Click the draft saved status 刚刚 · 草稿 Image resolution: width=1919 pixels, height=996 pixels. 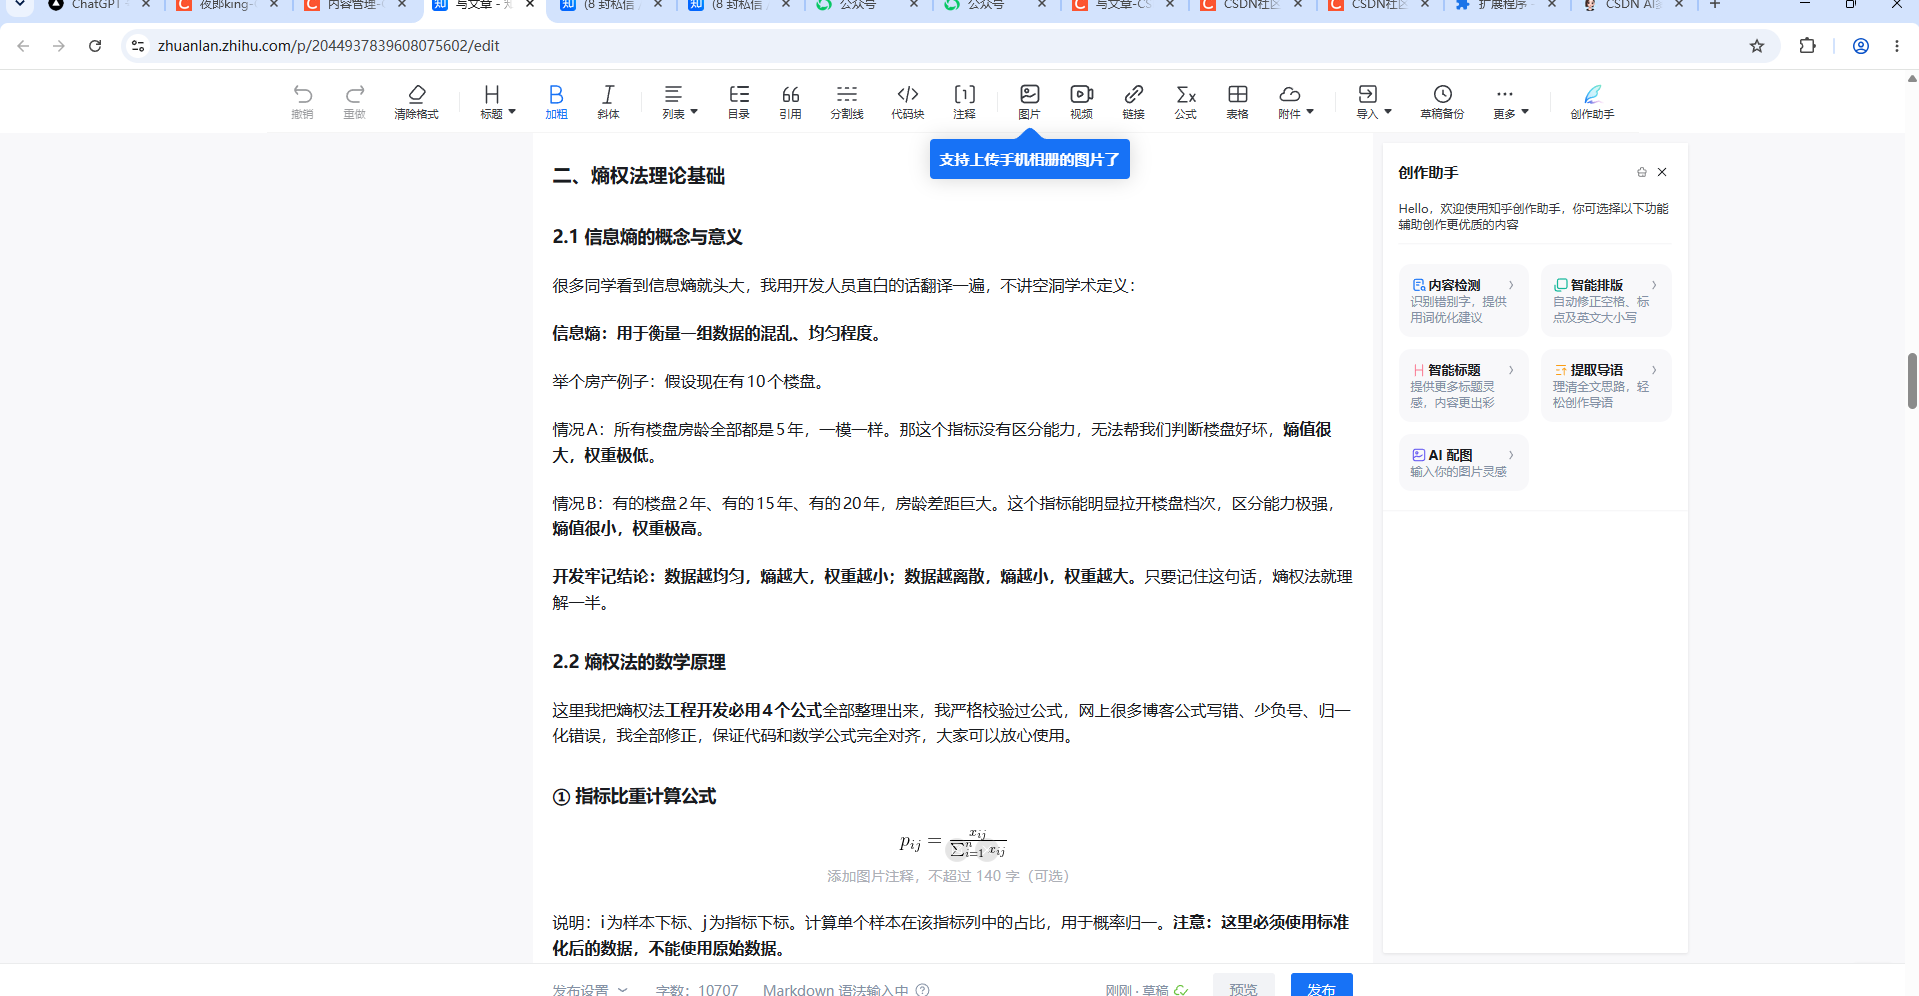click(1146, 989)
